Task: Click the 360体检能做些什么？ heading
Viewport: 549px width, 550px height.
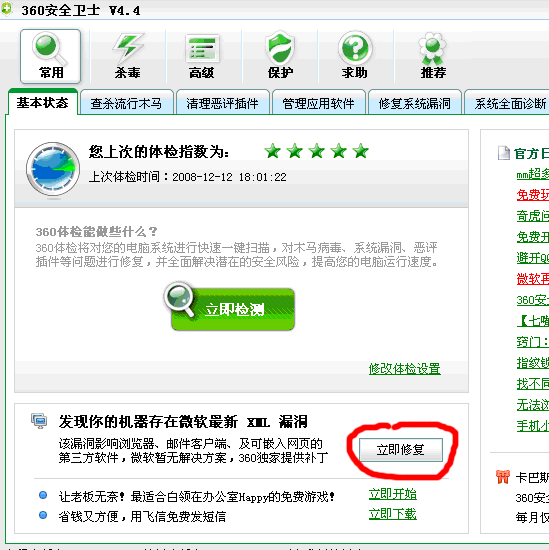Action: point(96,232)
